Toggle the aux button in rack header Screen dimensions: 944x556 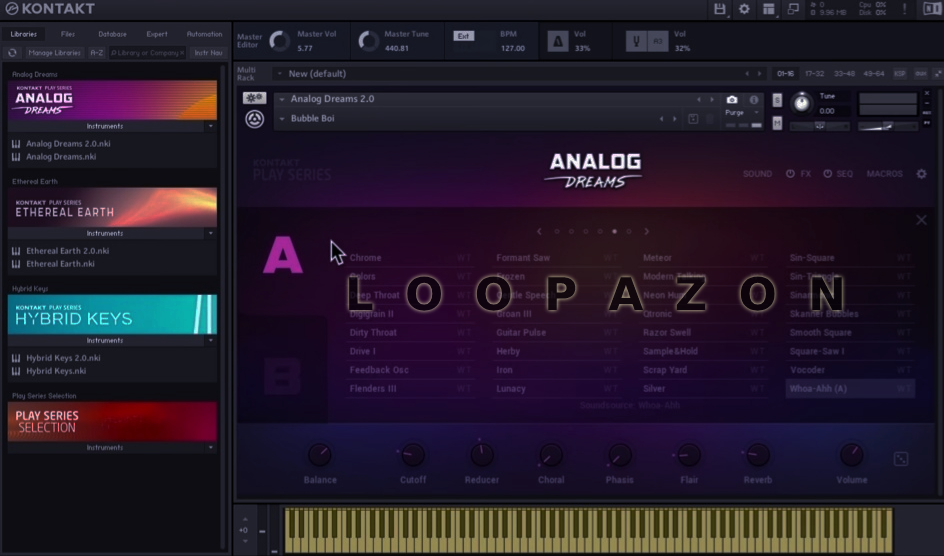click(921, 73)
